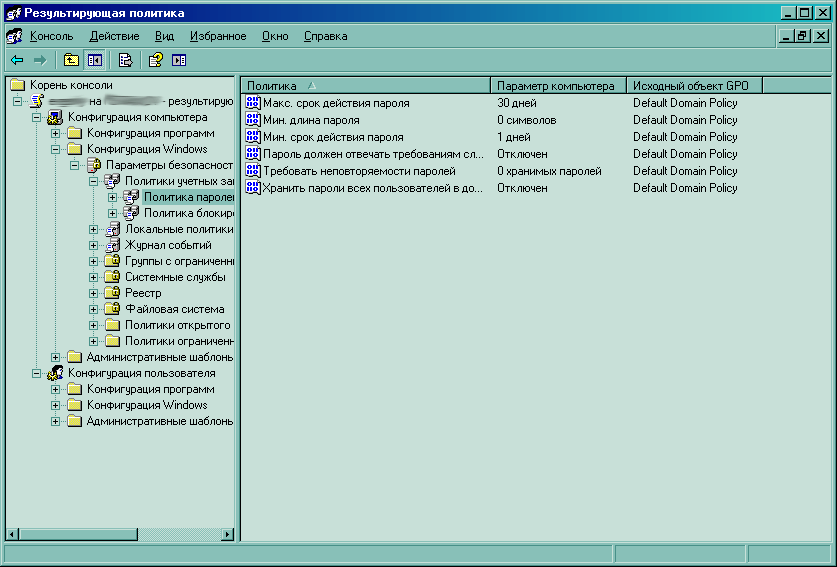
Task: Click the Системные службы folder icon
Action: click(112, 277)
